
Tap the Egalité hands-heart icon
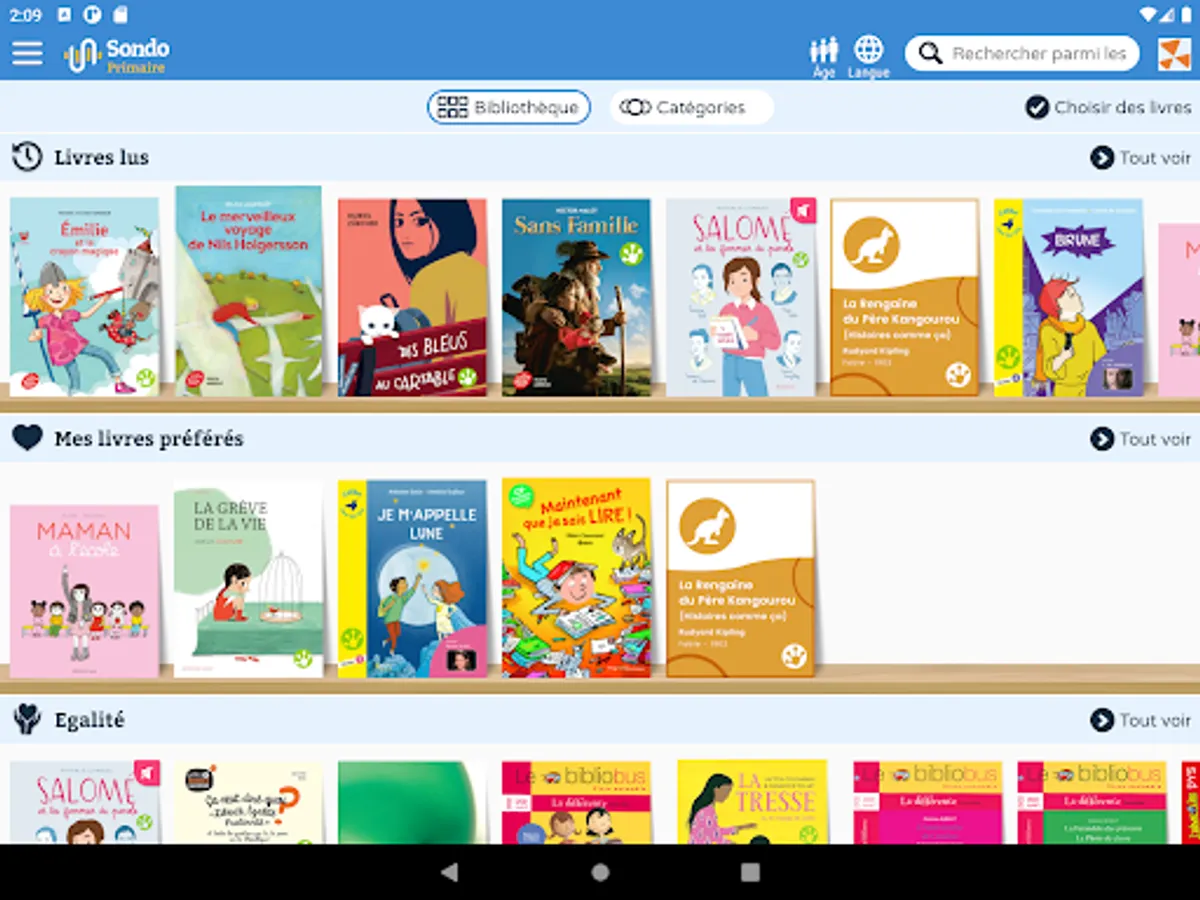pyautogui.click(x=27, y=719)
